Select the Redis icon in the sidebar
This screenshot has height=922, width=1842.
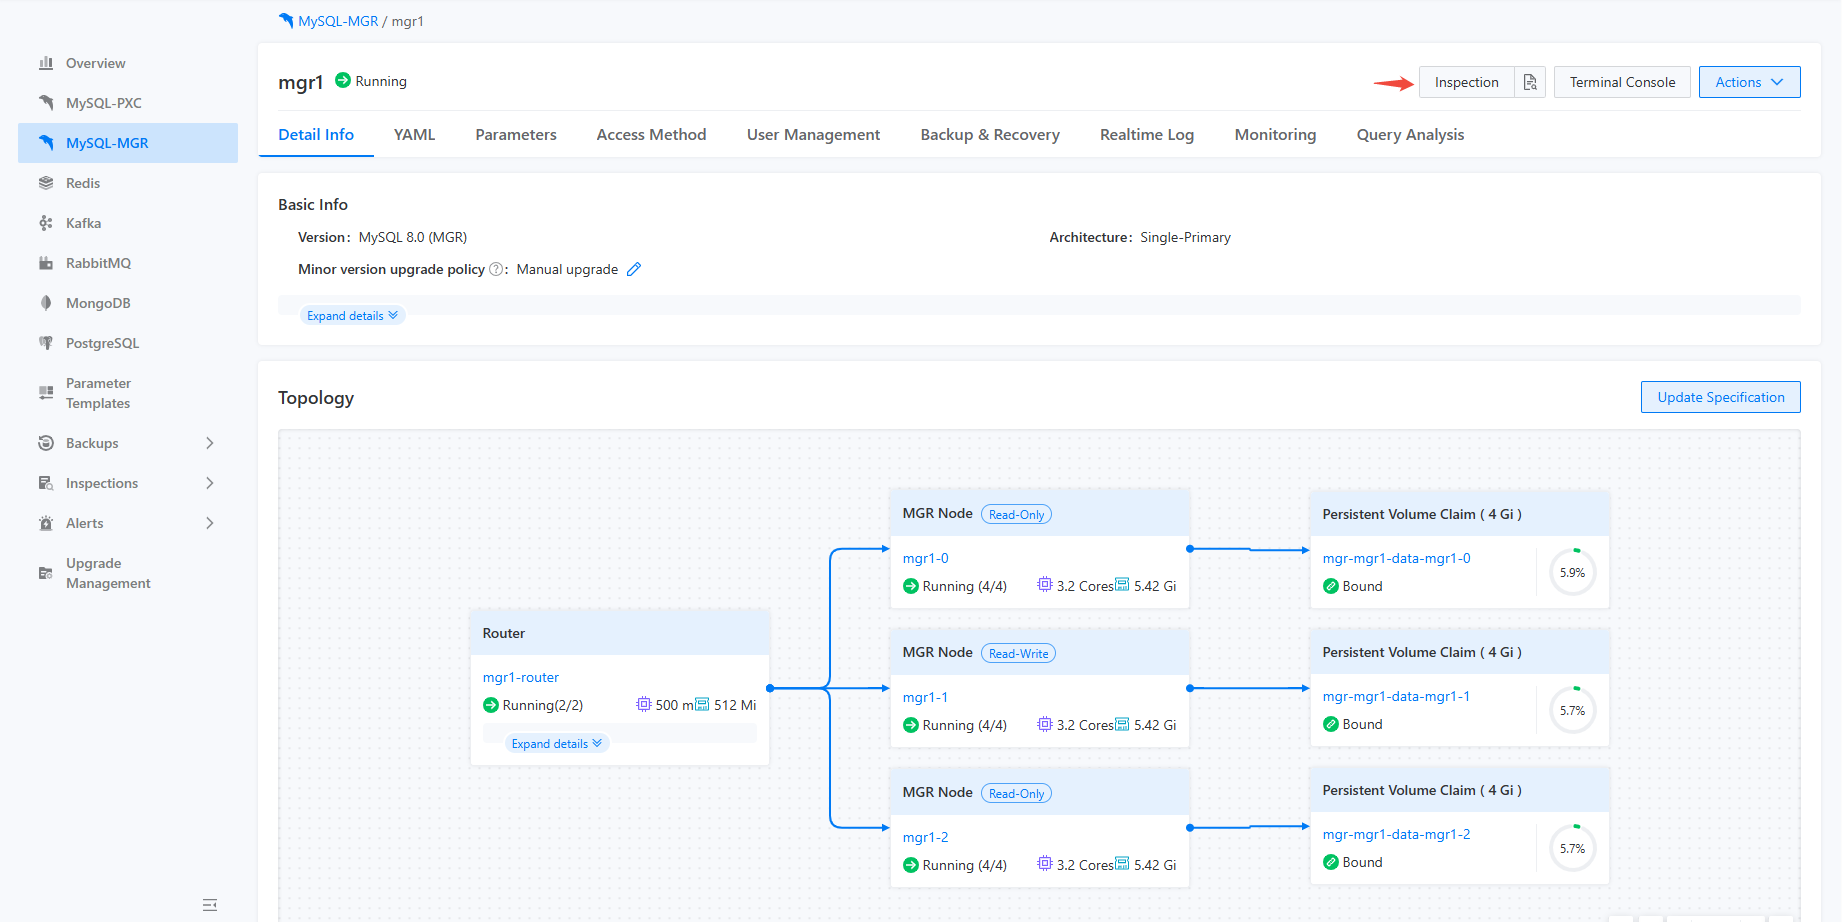tap(46, 183)
